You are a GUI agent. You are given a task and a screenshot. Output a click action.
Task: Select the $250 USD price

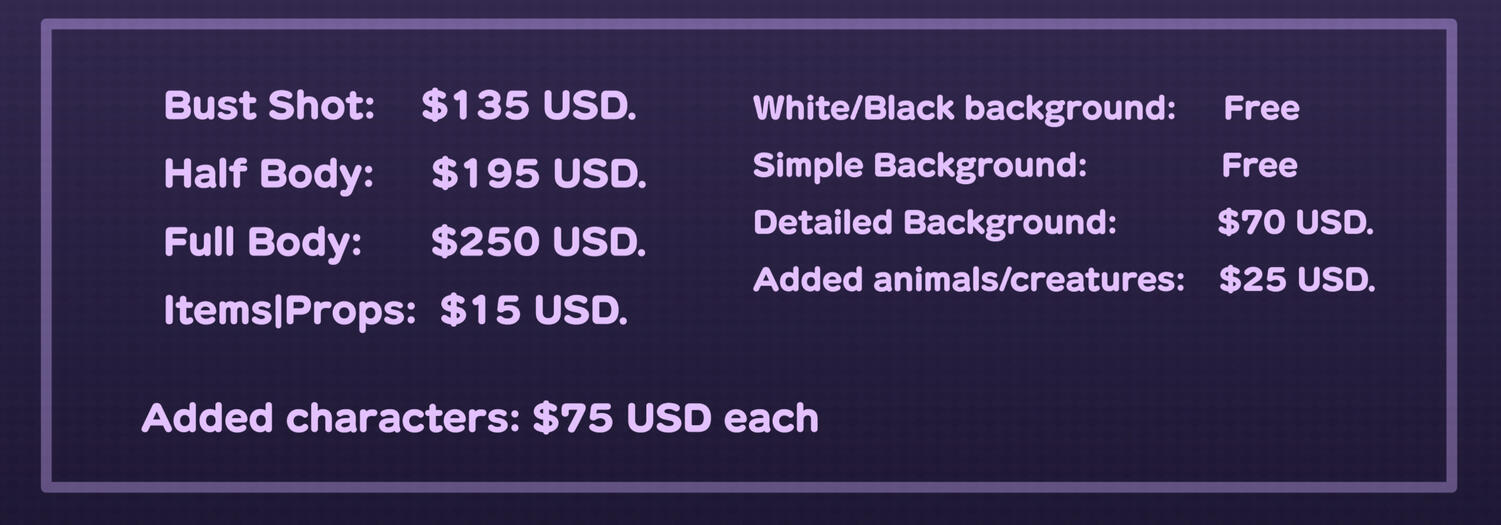point(538,242)
